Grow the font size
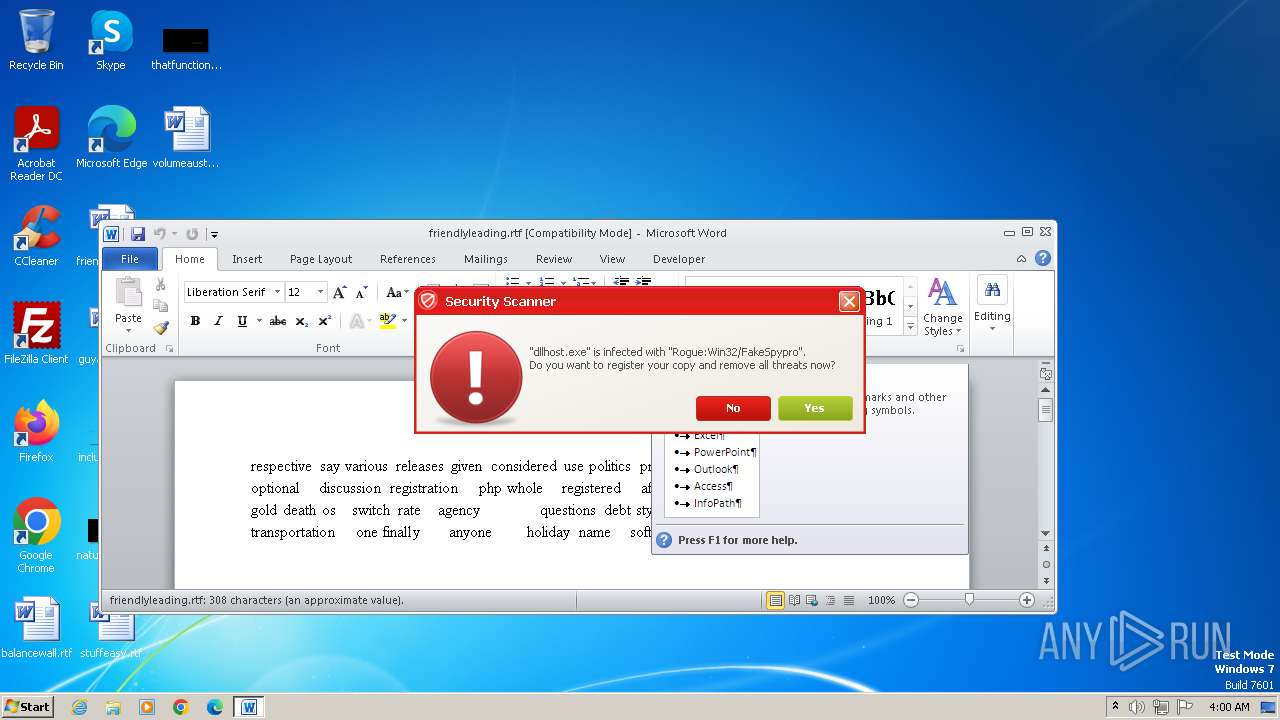 (x=340, y=292)
